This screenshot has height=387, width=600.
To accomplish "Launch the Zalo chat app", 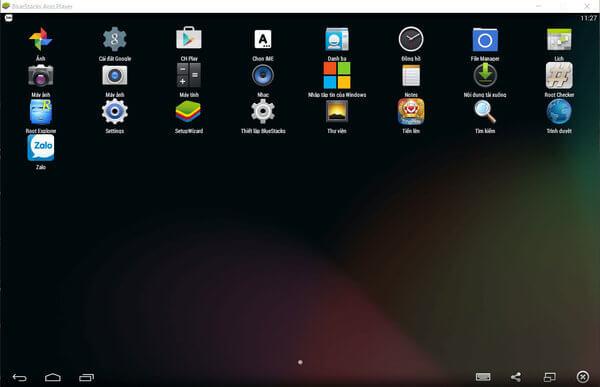I will click(41, 148).
